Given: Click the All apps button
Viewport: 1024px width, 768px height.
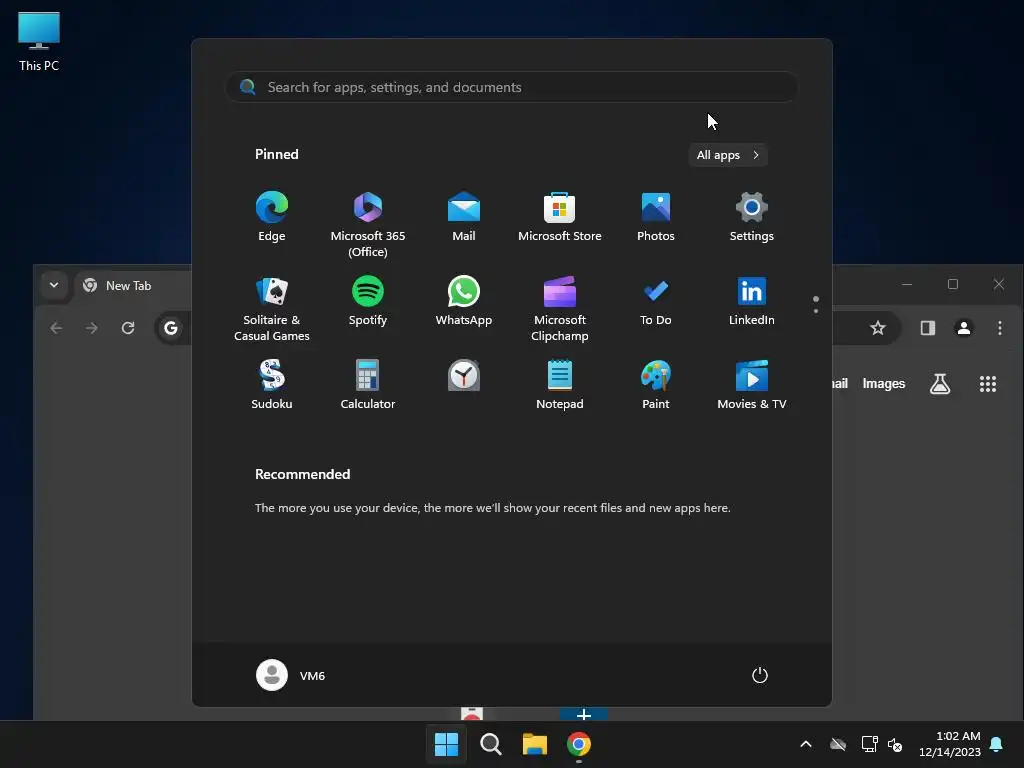Looking at the screenshot, I should pyautogui.click(x=728, y=155).
